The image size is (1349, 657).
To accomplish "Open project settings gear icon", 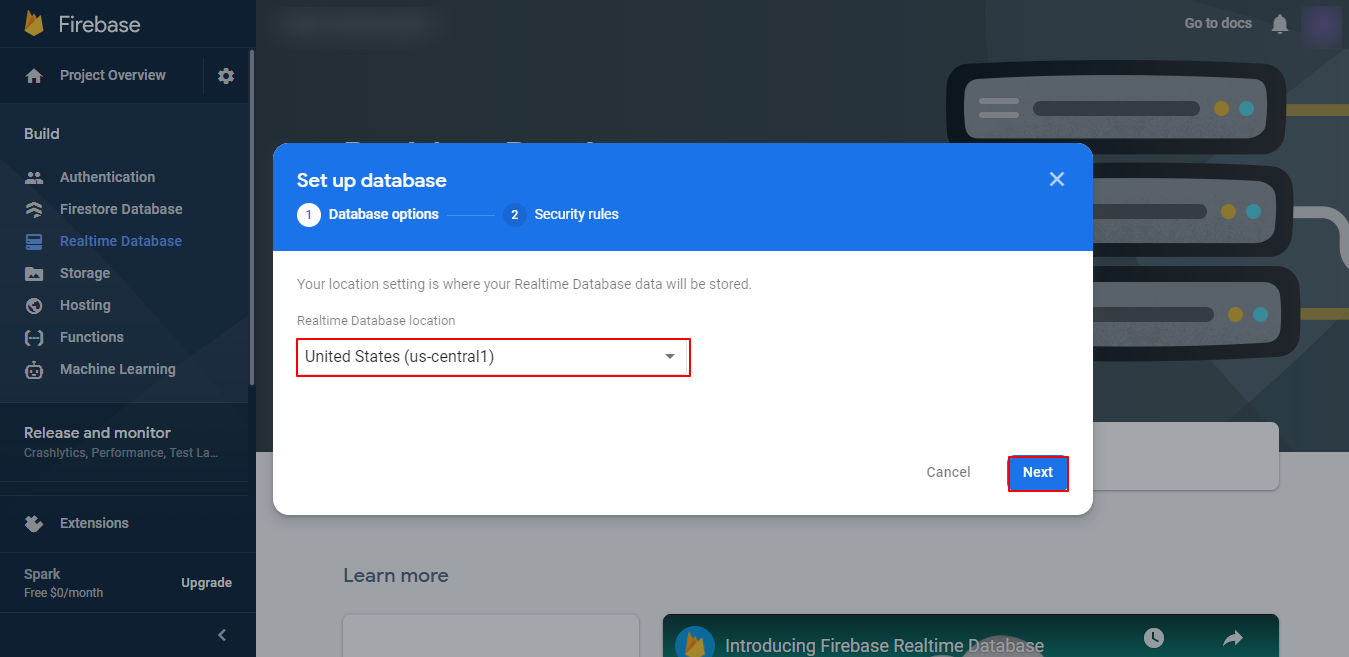I will coord(226,76).
